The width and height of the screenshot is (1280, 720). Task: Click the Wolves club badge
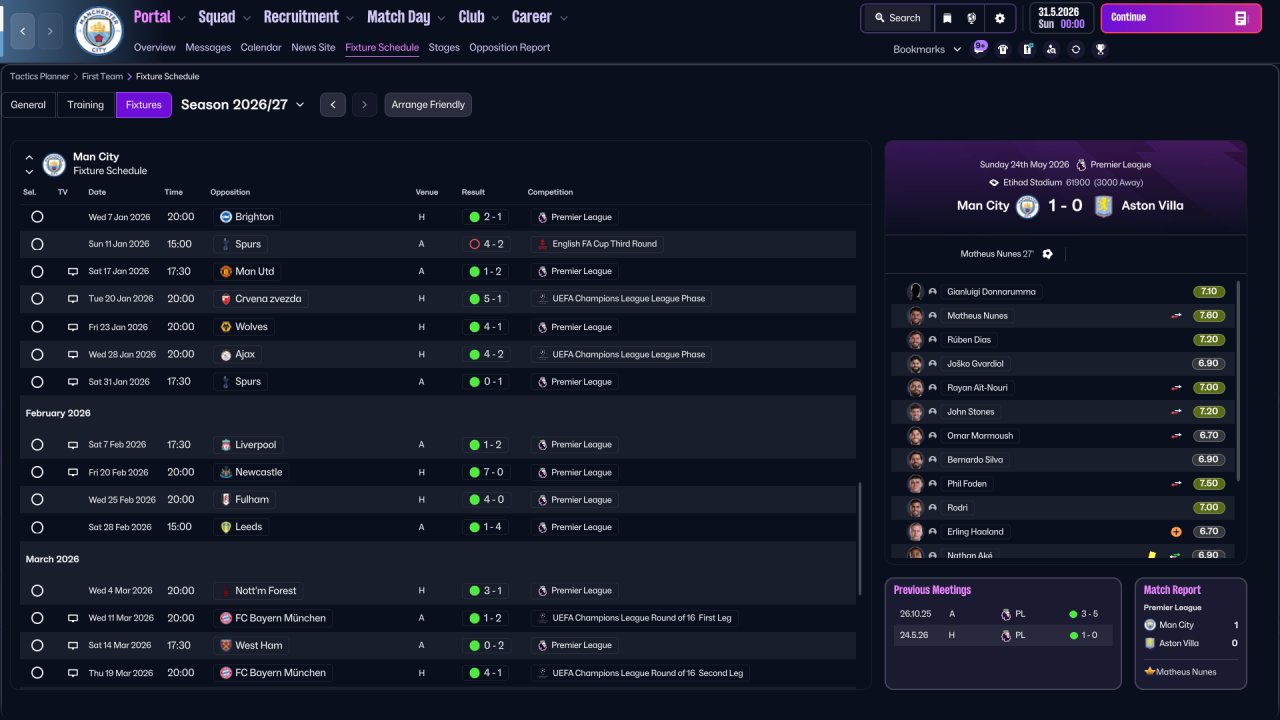(x=226, y=327)
